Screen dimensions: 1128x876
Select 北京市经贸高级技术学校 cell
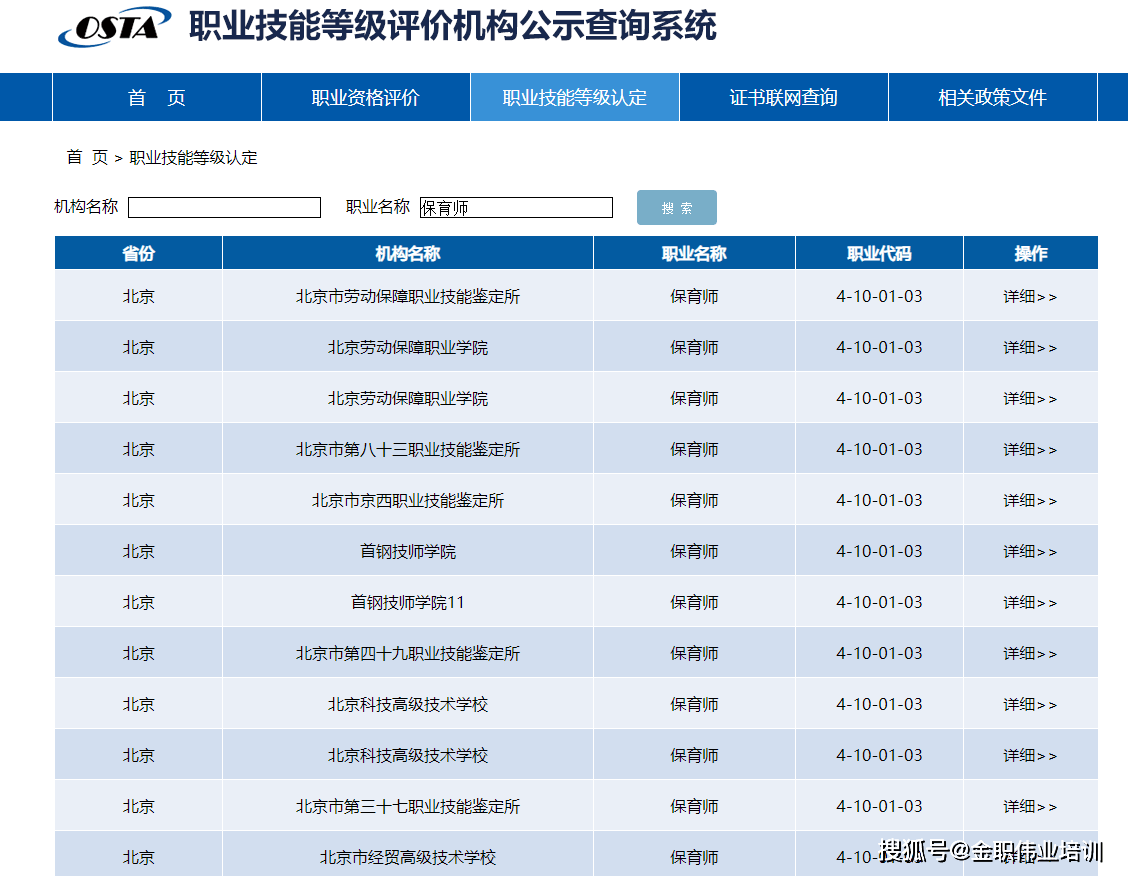pyautogui.click(x=408, y=855)
